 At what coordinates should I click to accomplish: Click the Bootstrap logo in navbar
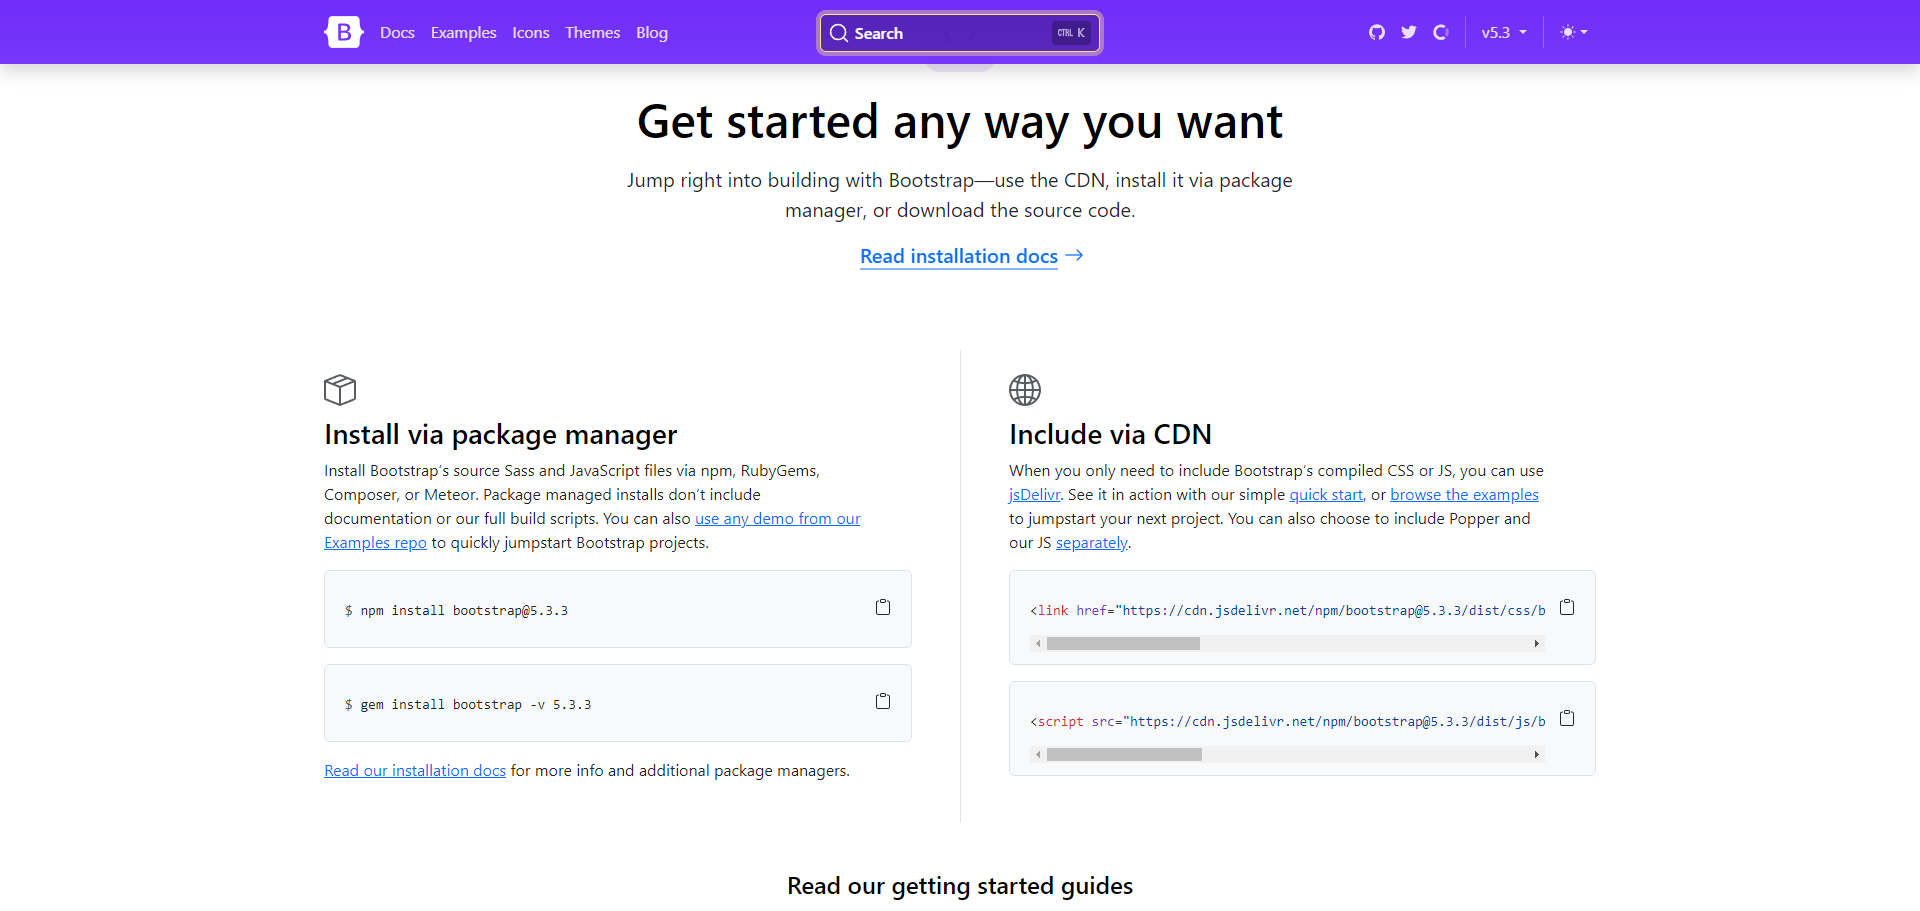coord(343,32)
